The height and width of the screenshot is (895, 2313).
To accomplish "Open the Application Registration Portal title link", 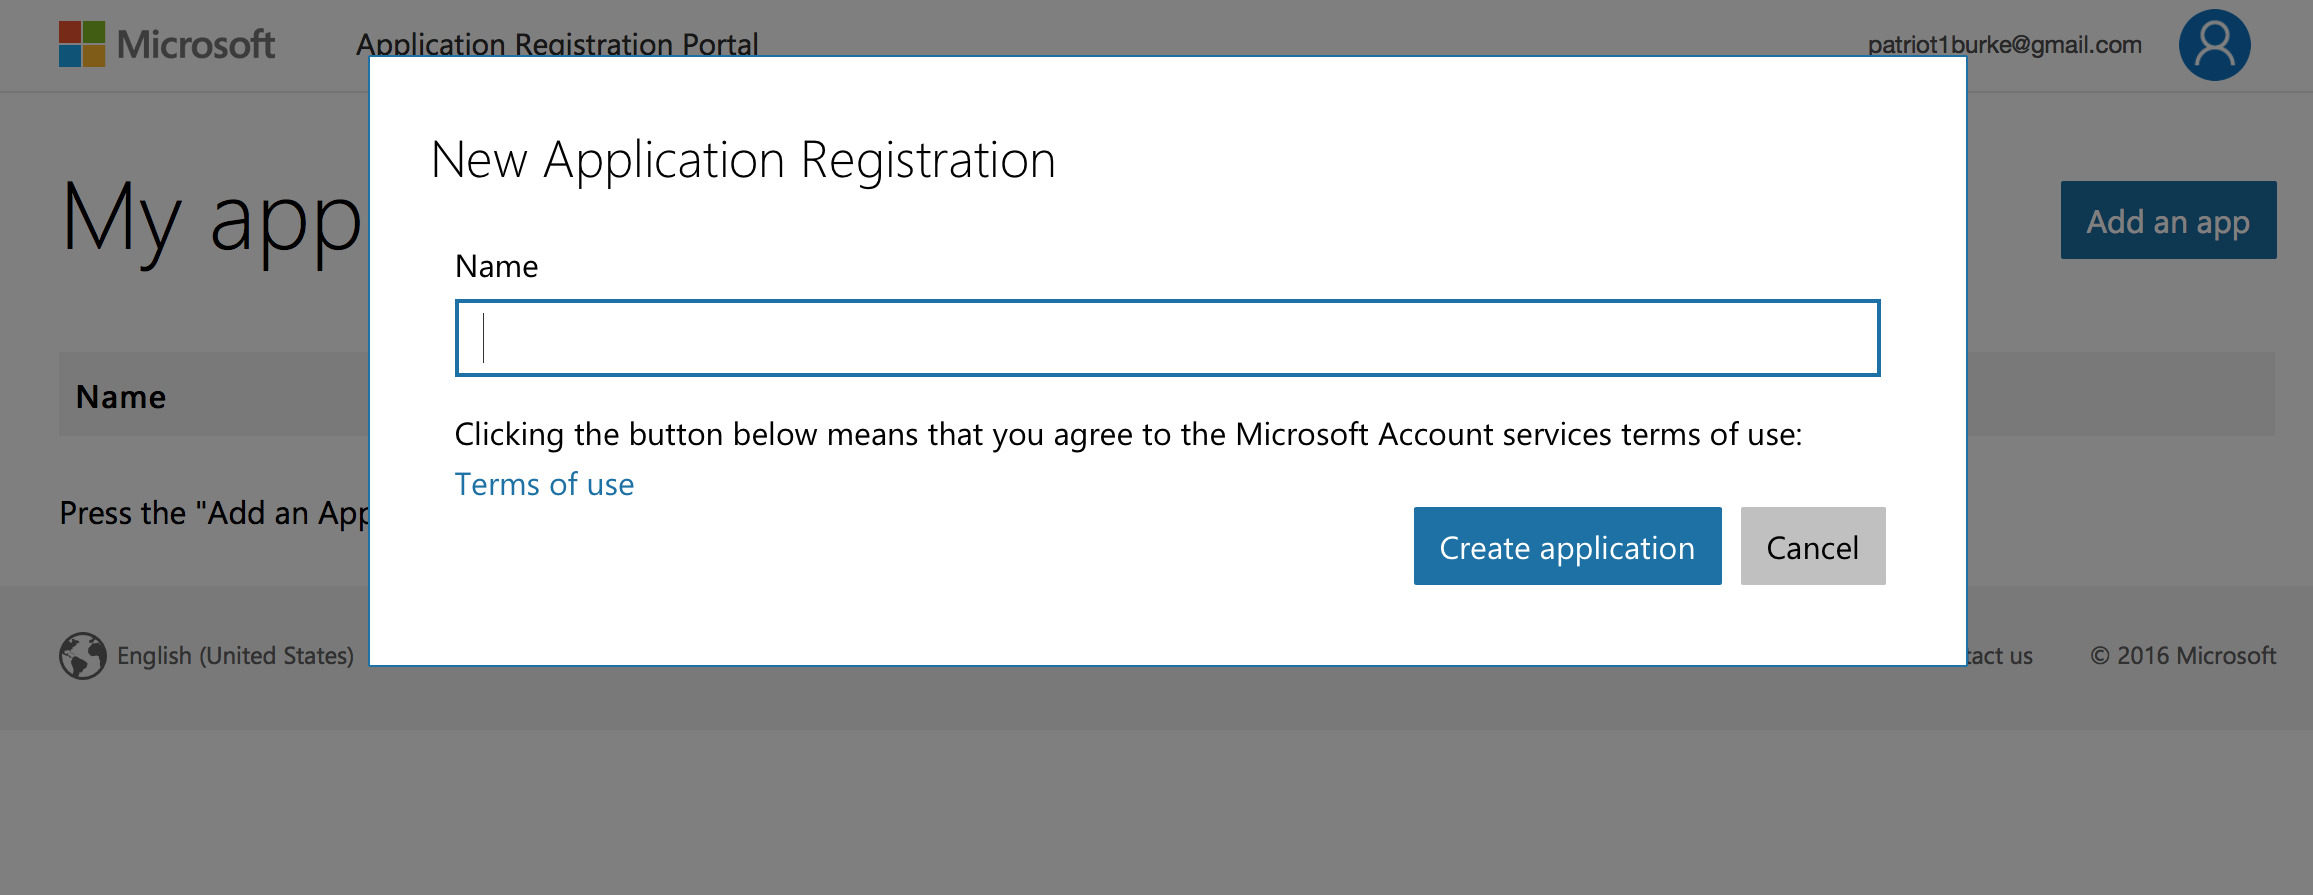I will pyautogui.click(x=557, y=43).
